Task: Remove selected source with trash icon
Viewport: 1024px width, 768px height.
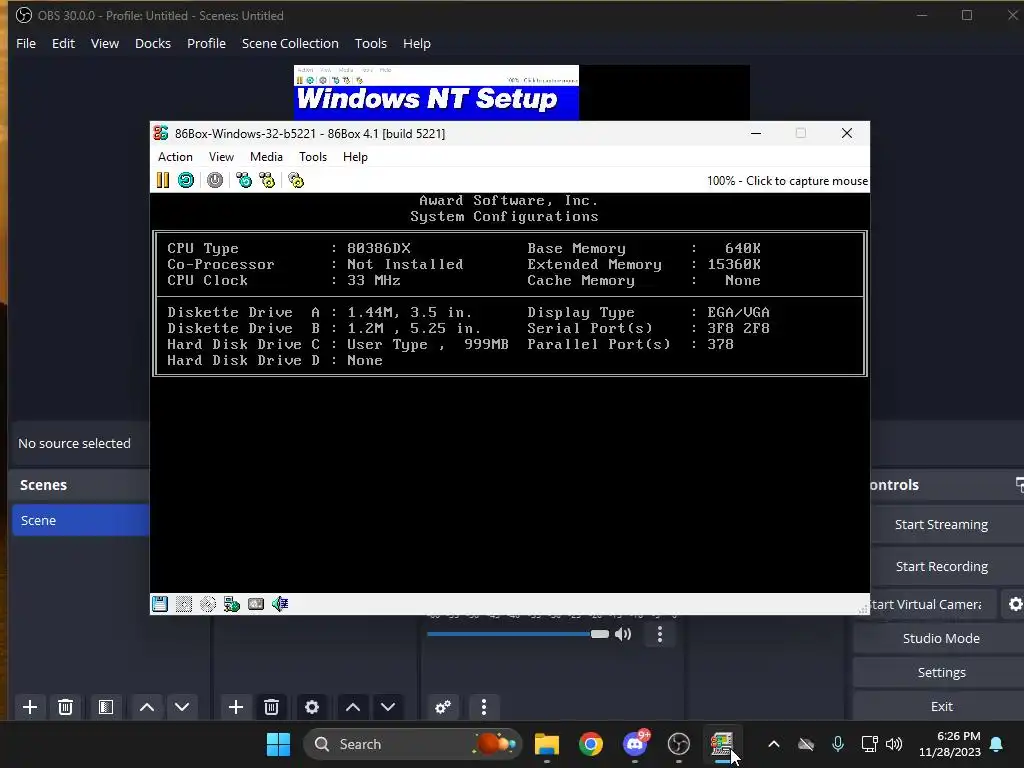Action: (x=272, y=707)
